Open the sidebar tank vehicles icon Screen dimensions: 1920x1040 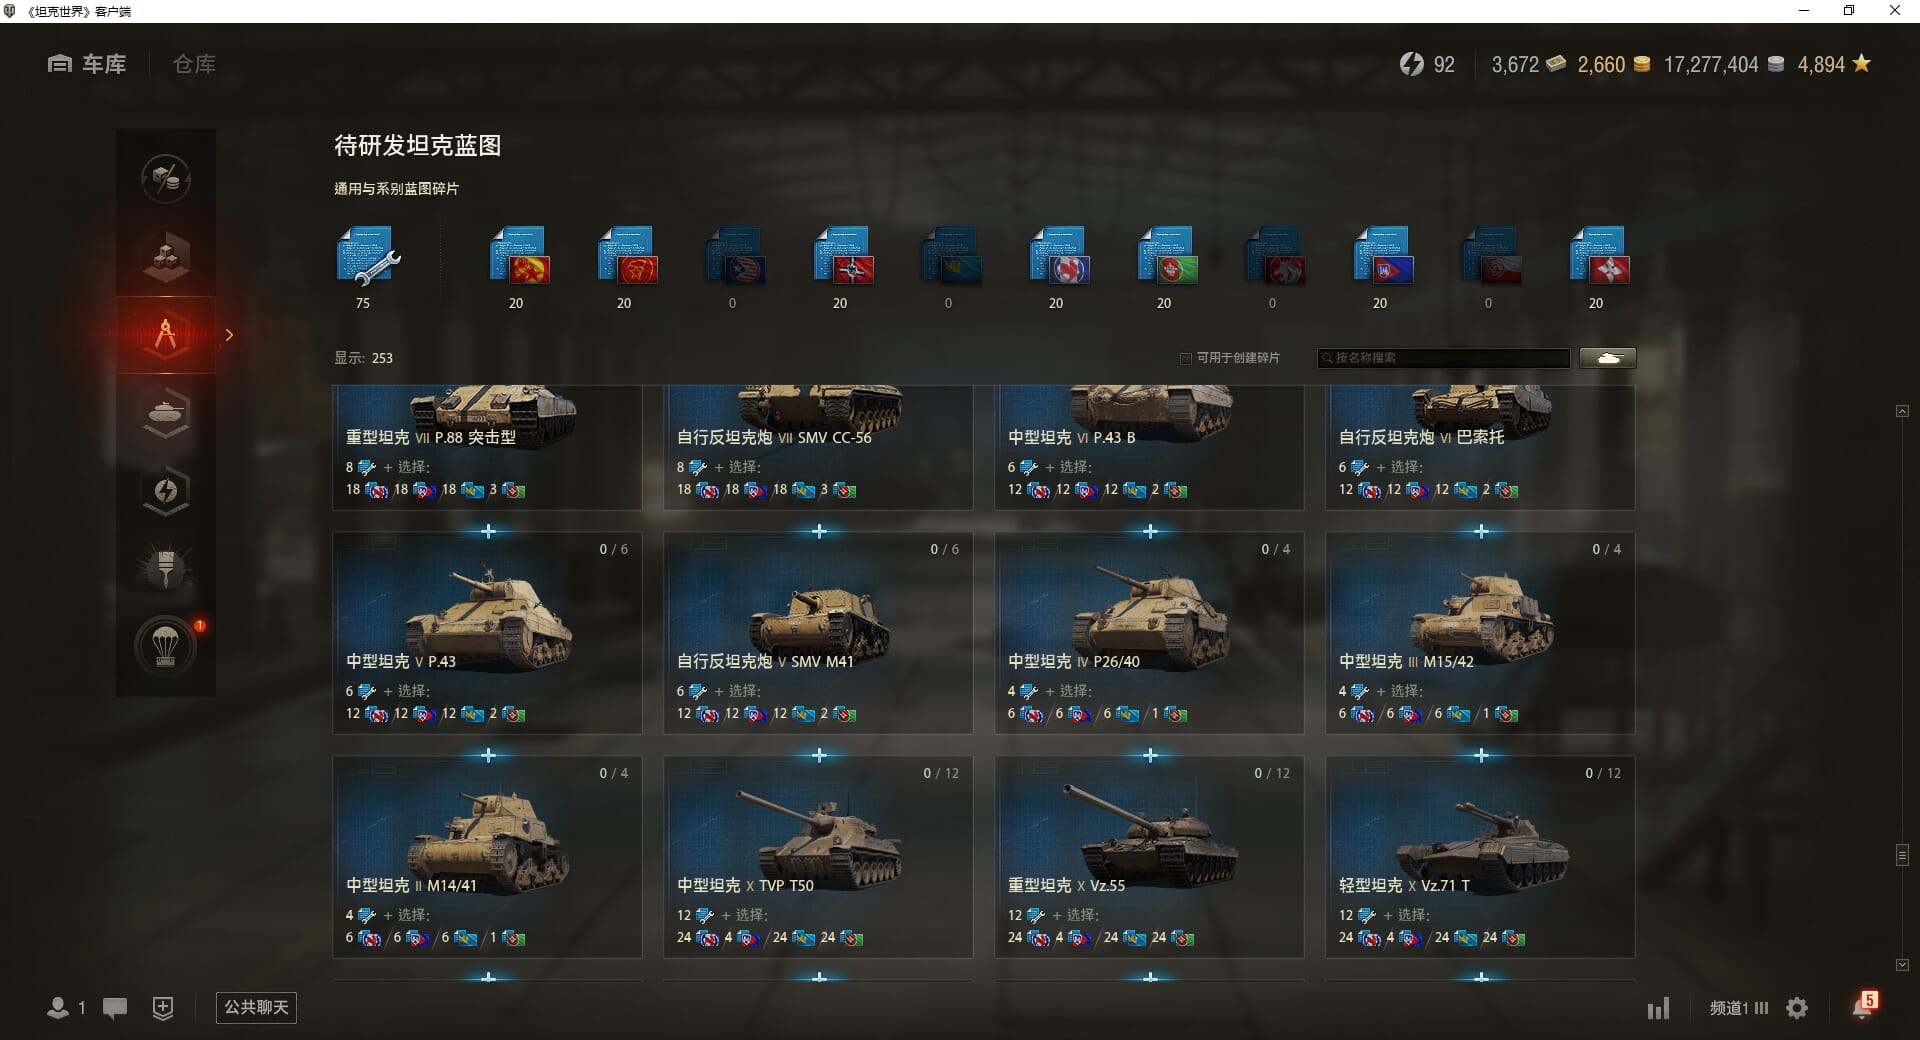[166, 412]
